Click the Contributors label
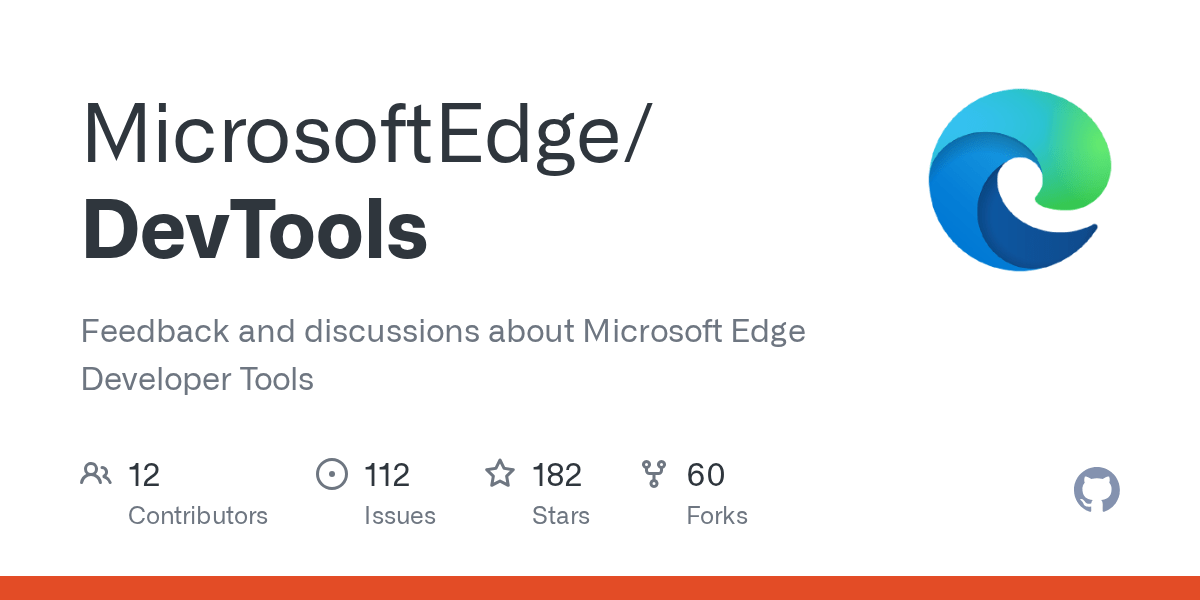 [x=198, y=516]
